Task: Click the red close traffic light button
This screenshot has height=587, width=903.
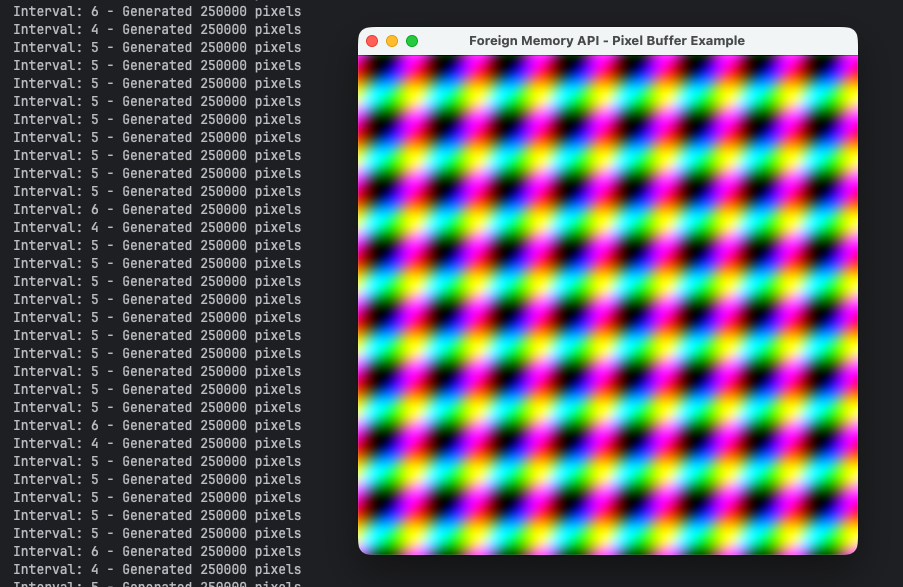Action: click(372, 41)
